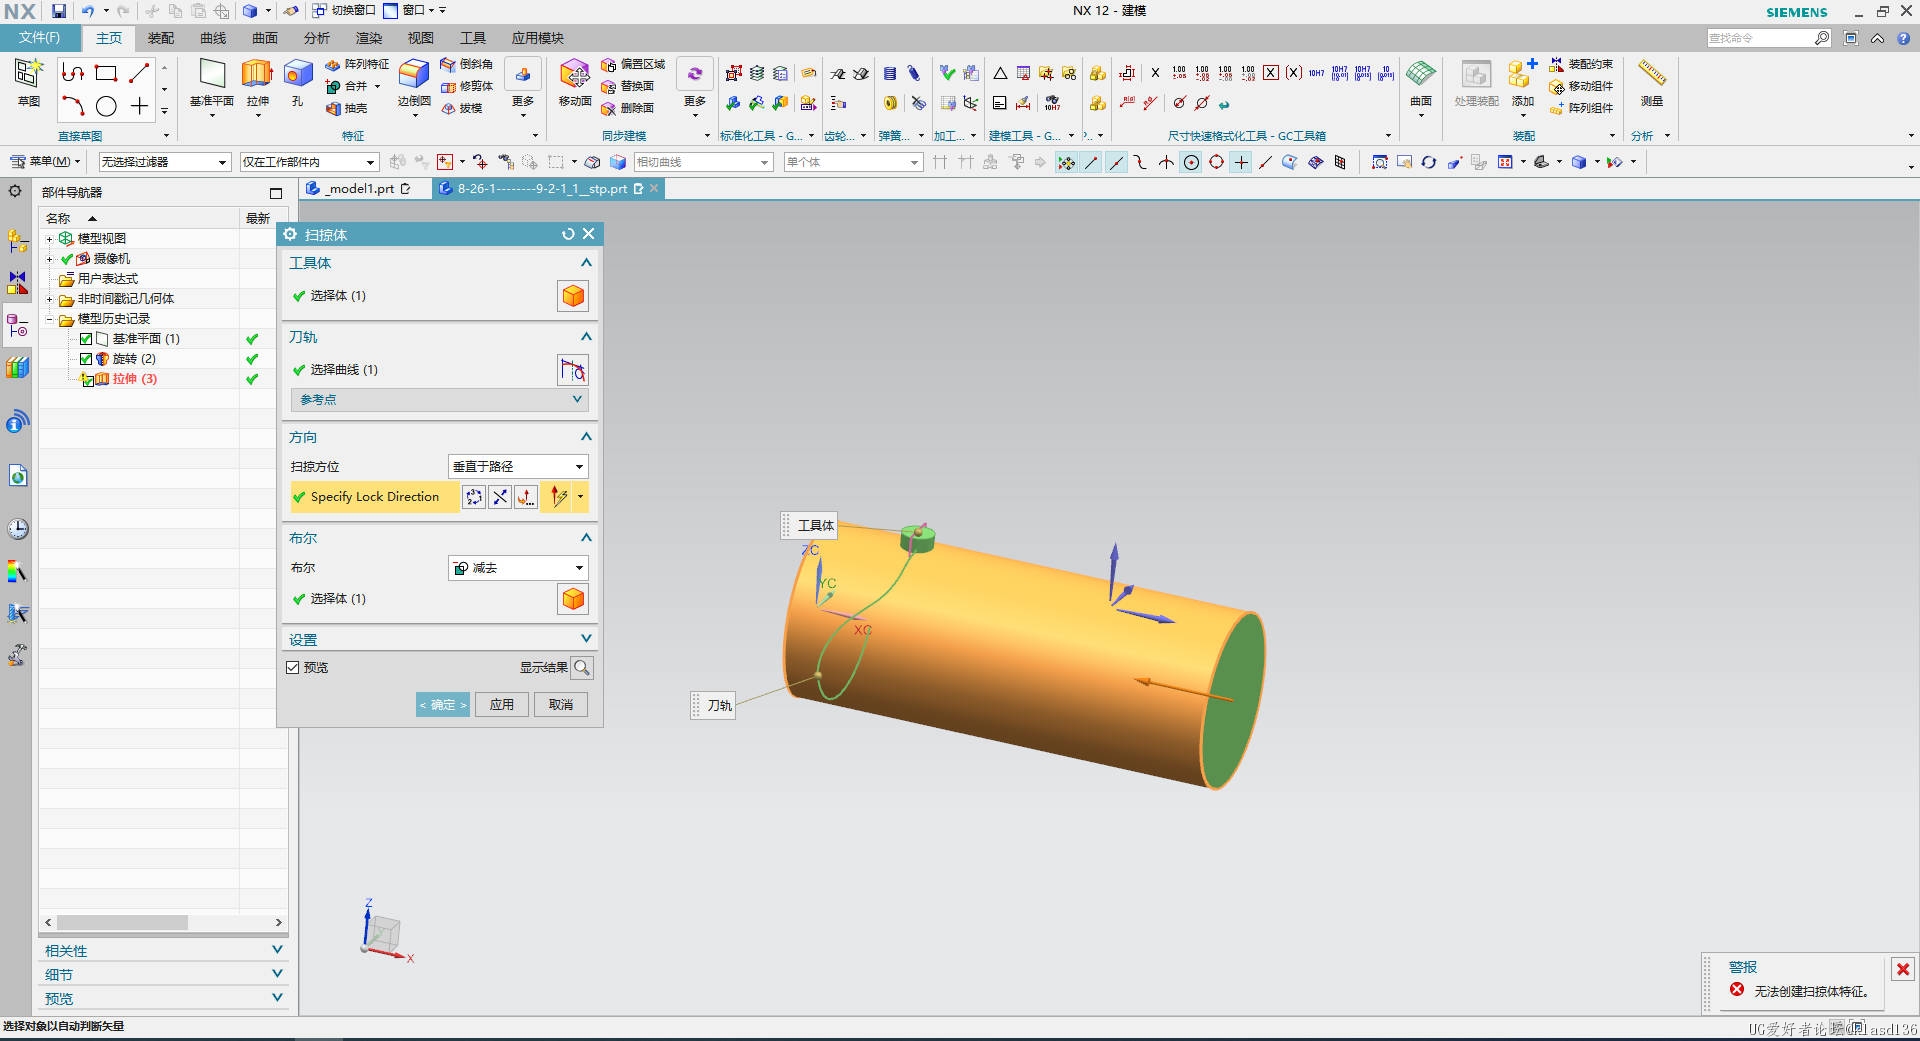Image resolution: width=1920 pixels, height=1041 pixels.
Task: Open the 布尔 type dropdown (减去)
Action: (x=518, y=568)
